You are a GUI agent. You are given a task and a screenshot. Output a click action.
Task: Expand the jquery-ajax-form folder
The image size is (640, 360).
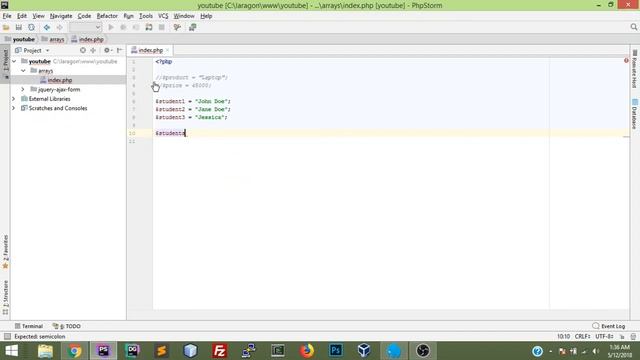(x=23, y=89)
